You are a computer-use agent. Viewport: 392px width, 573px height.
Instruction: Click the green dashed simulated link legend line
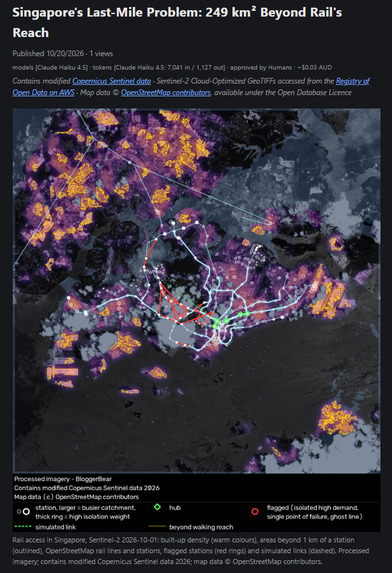23,527
